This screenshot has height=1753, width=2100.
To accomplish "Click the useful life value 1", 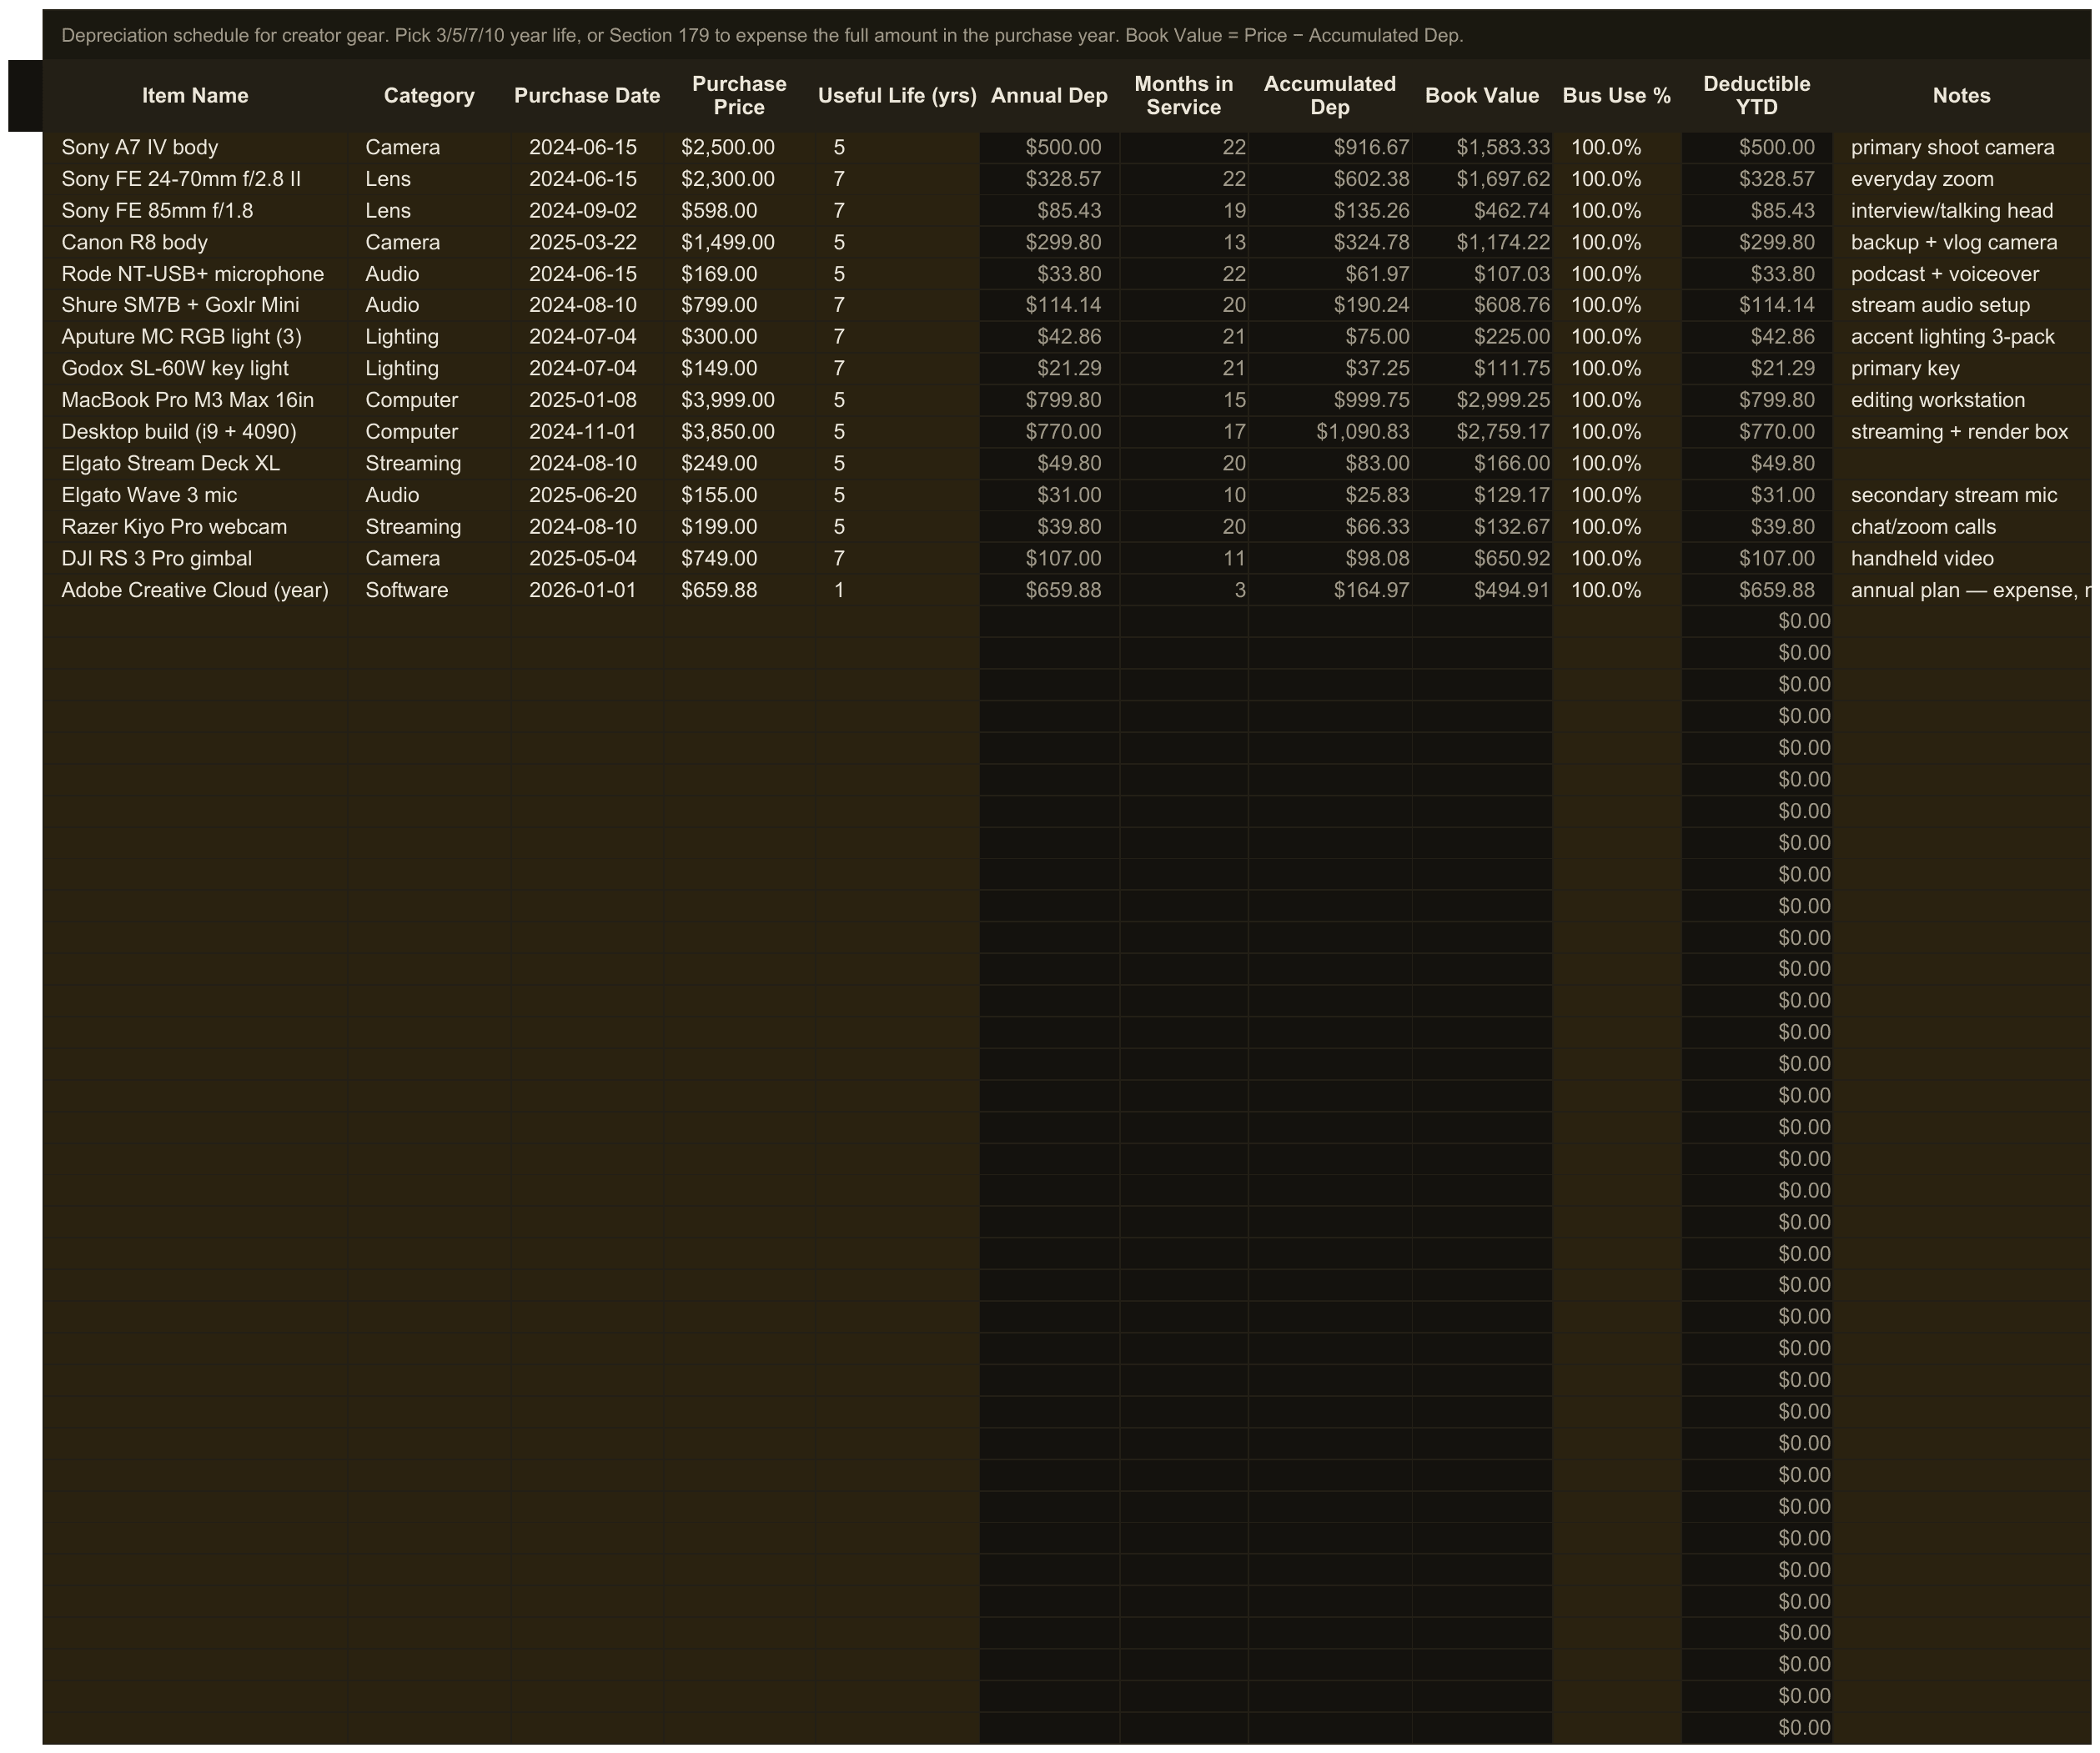I will [897, 590].
